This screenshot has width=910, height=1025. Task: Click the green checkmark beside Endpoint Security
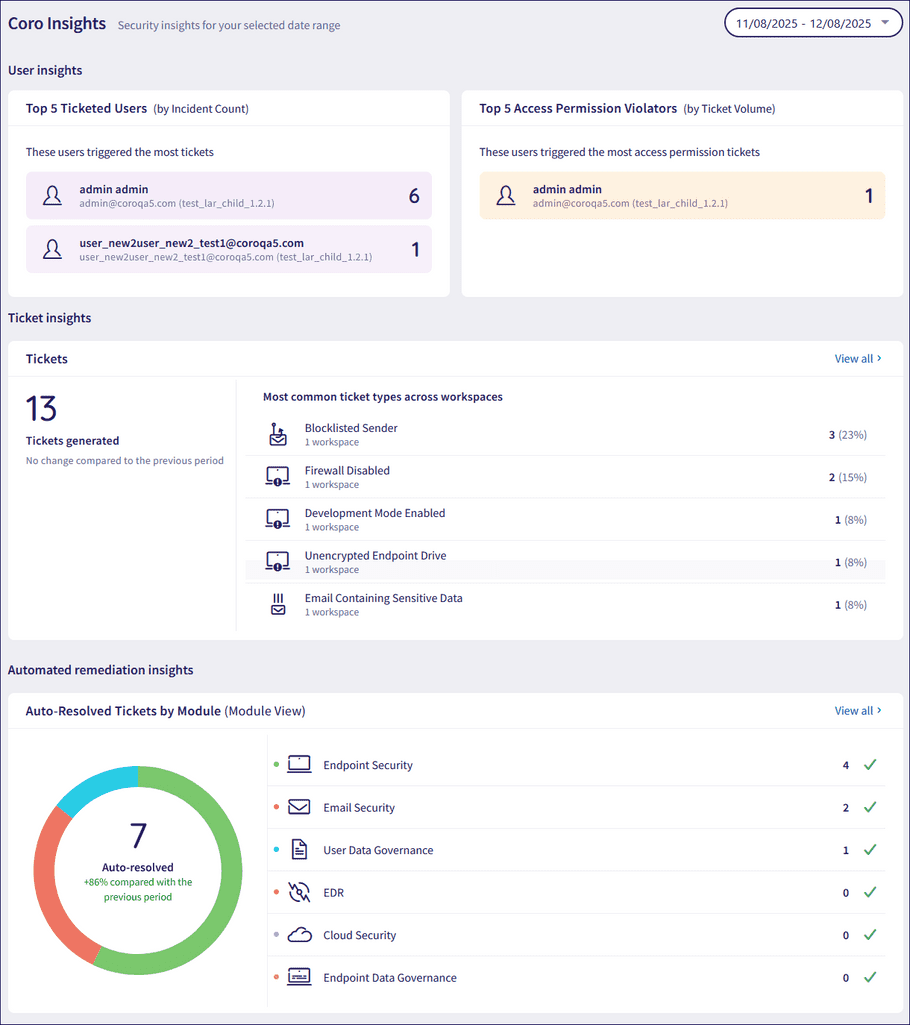tap(869, 763)
